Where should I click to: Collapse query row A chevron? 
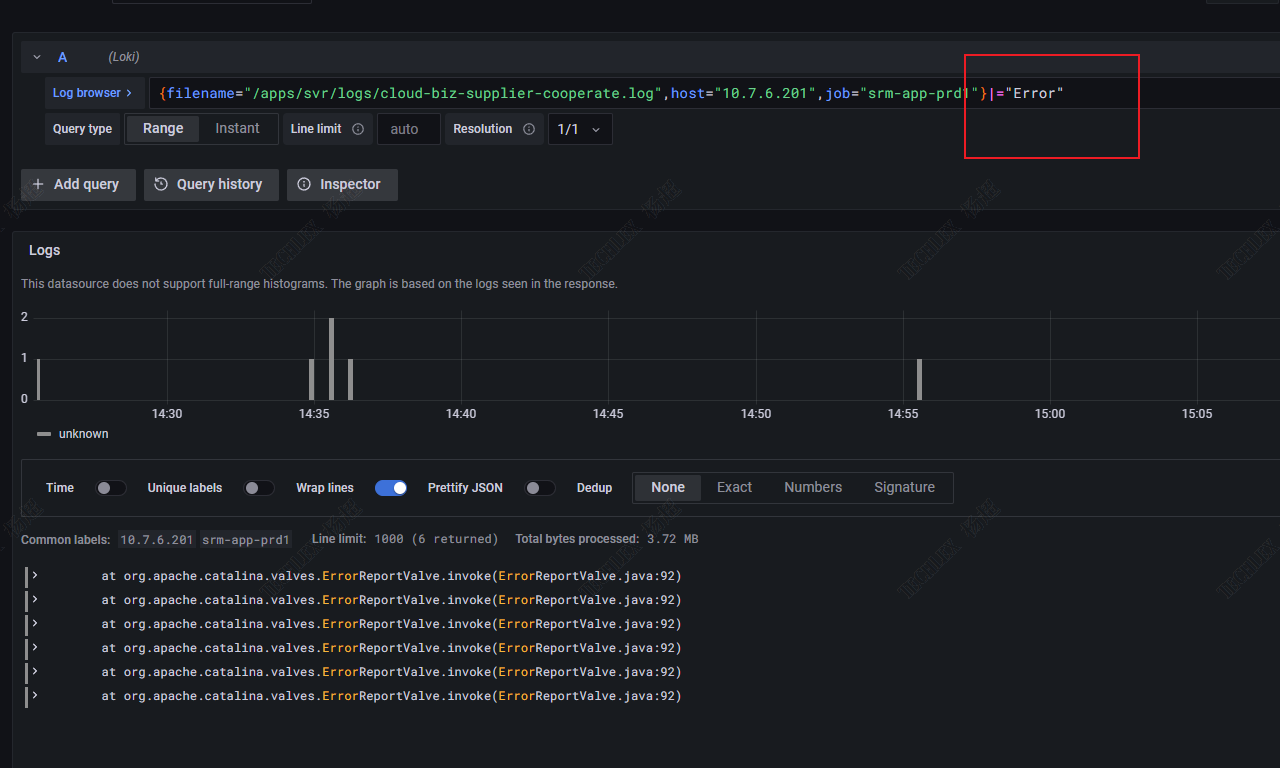(37, 58)
